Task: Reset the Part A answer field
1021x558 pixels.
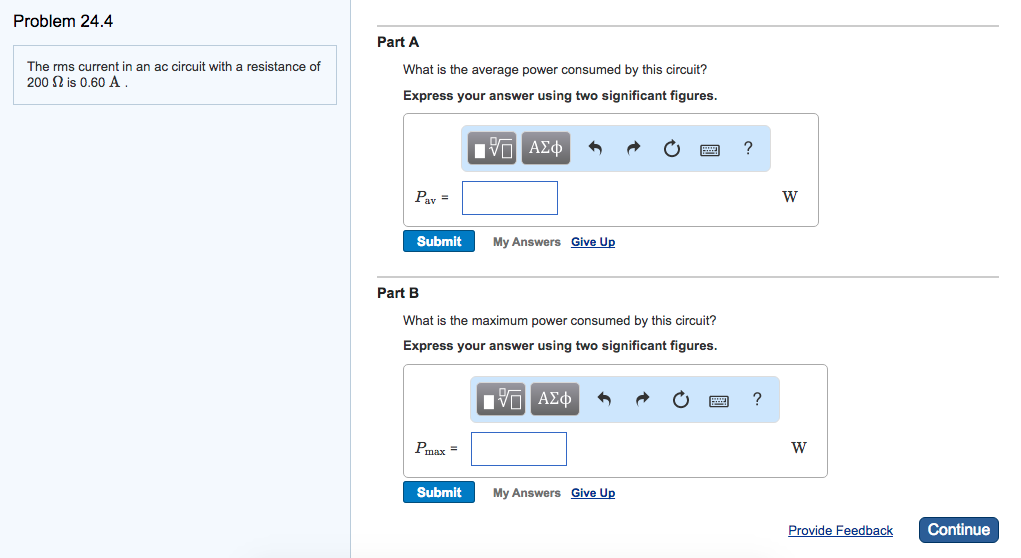Action: tap(671, 148)
